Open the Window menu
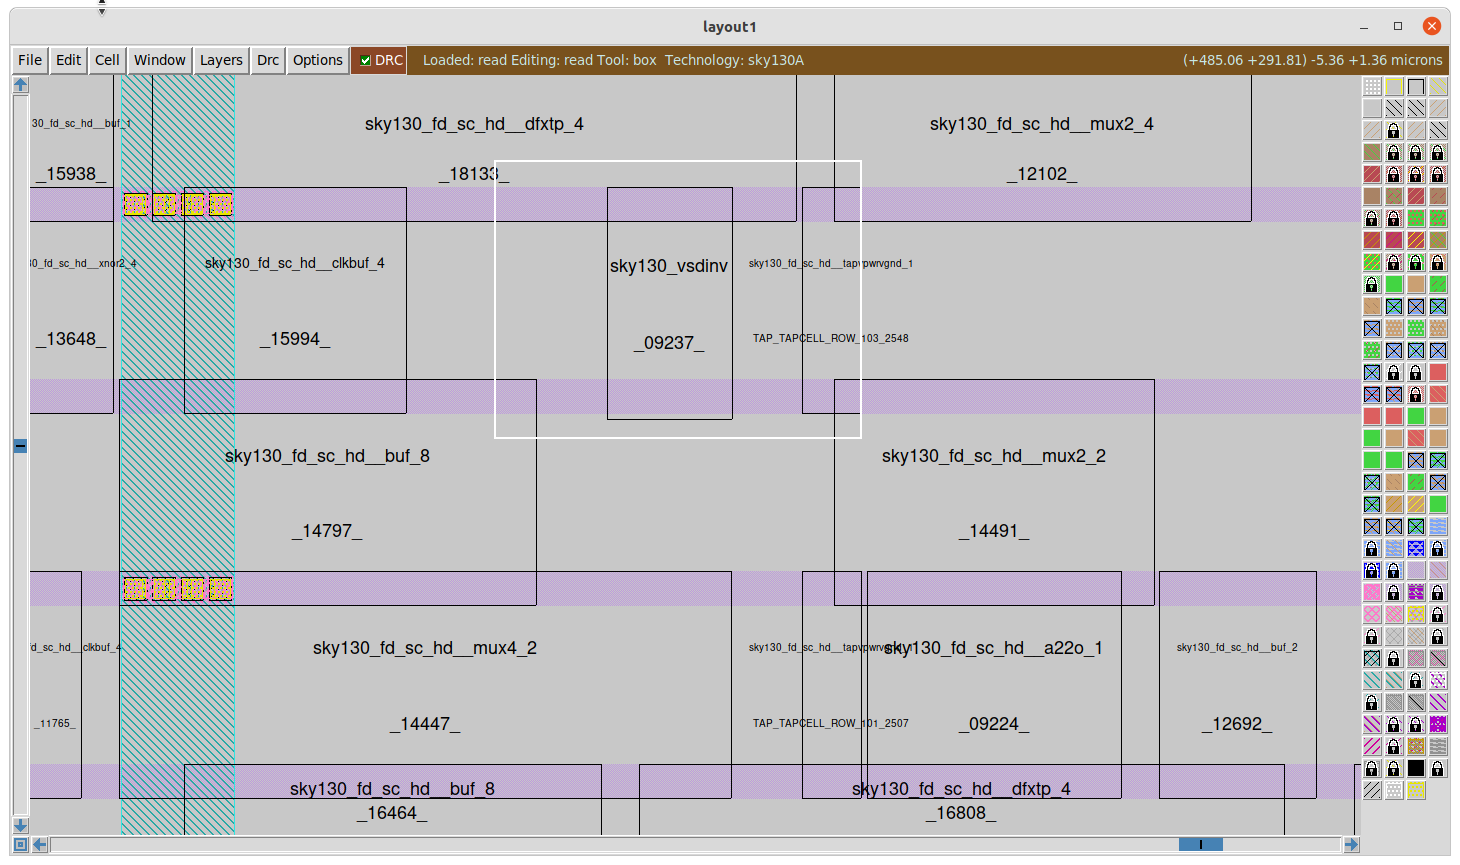The width and height of the screenshot is (1460, 865). pyautogui.click(x=159, y=60)
